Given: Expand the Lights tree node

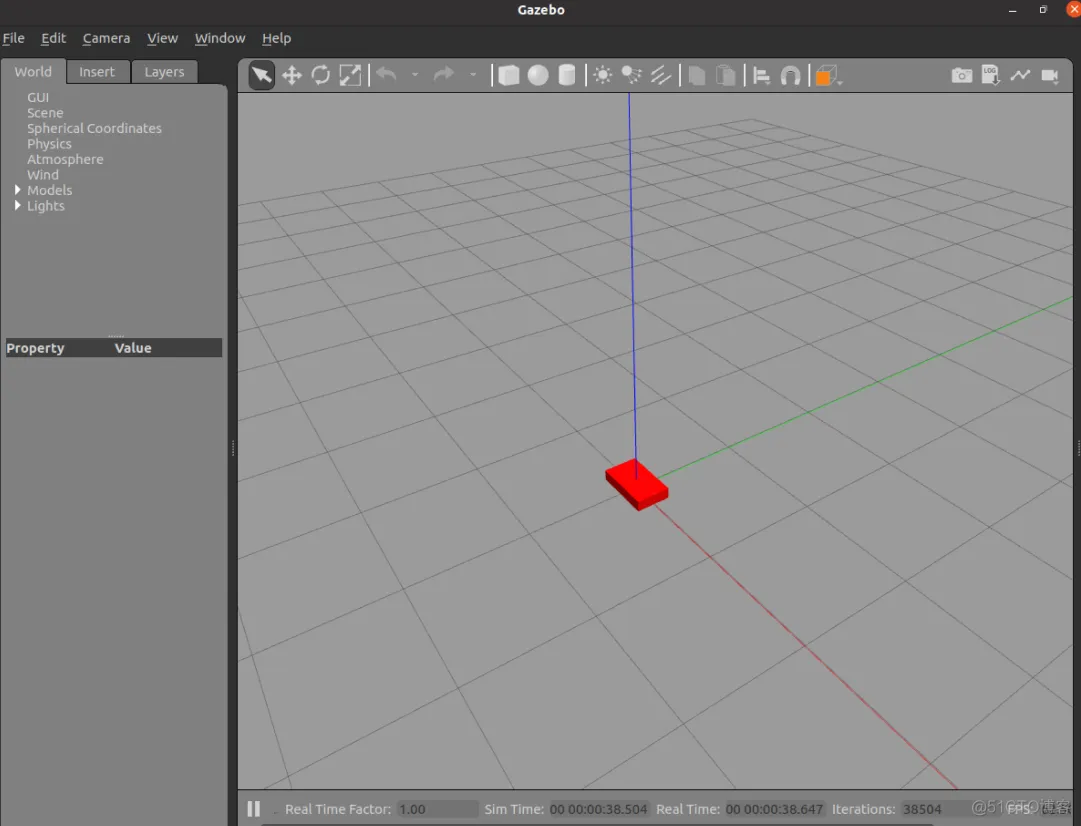Looking at the screenshot, I should 17,205.
